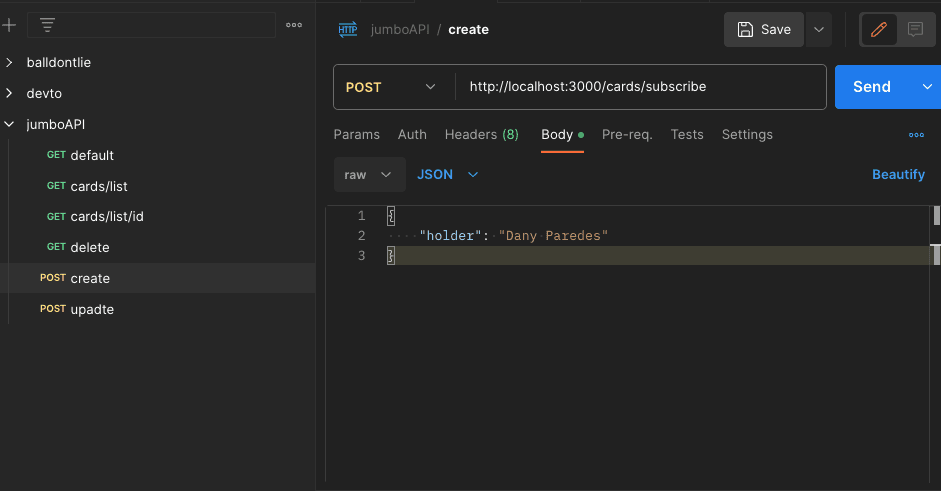Viewport: 941px width, 491px height.
Task: Open the Params tab
Action: point(356,134)
